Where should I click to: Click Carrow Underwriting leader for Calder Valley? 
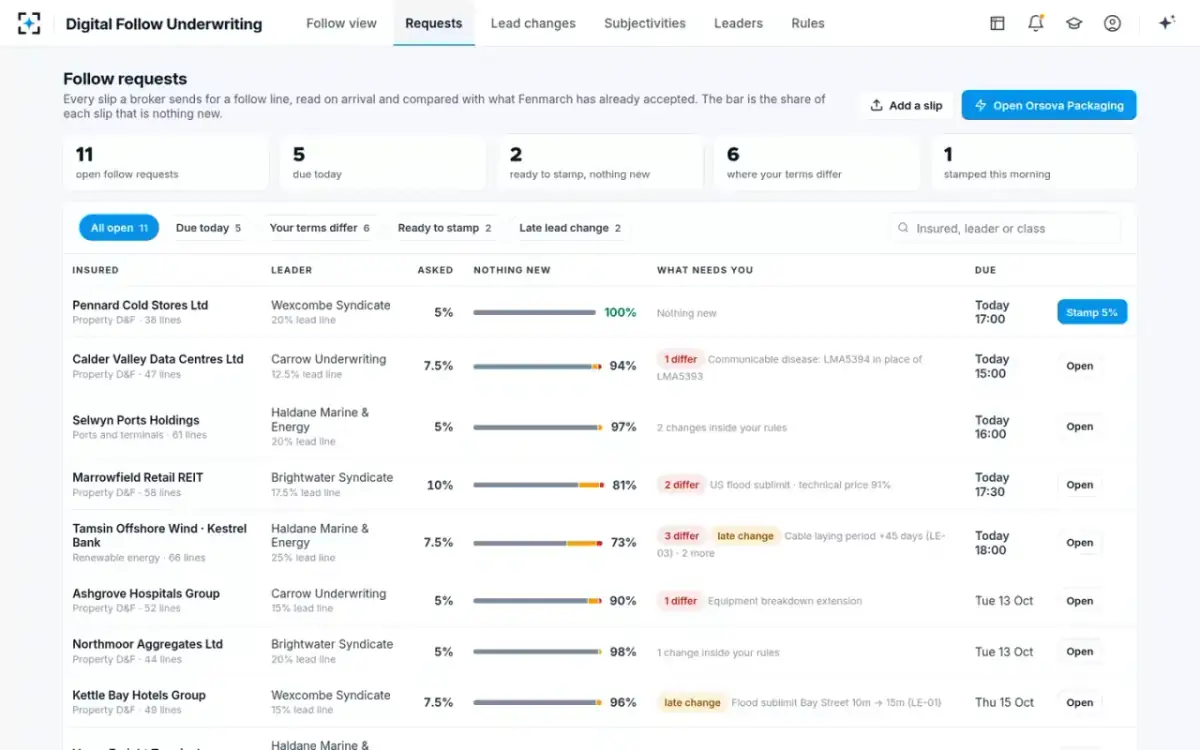[328, 359]
